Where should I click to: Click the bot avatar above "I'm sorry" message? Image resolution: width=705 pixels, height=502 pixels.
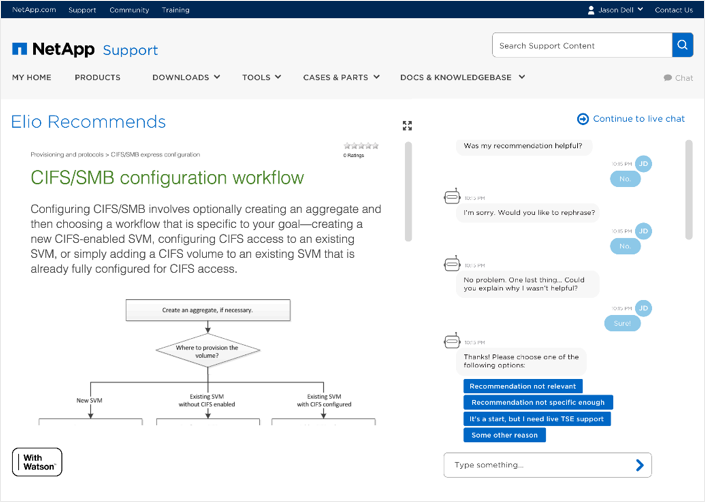tap(452, 196)
